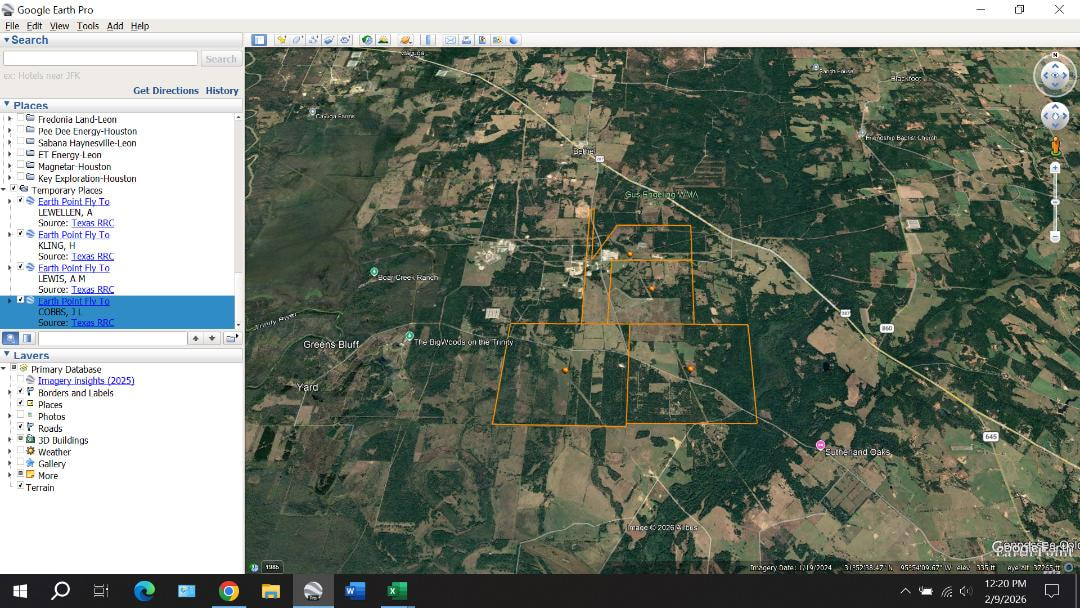Open the View menu
The width and height of the screenshot is (1080, 608).
[60, 26]
